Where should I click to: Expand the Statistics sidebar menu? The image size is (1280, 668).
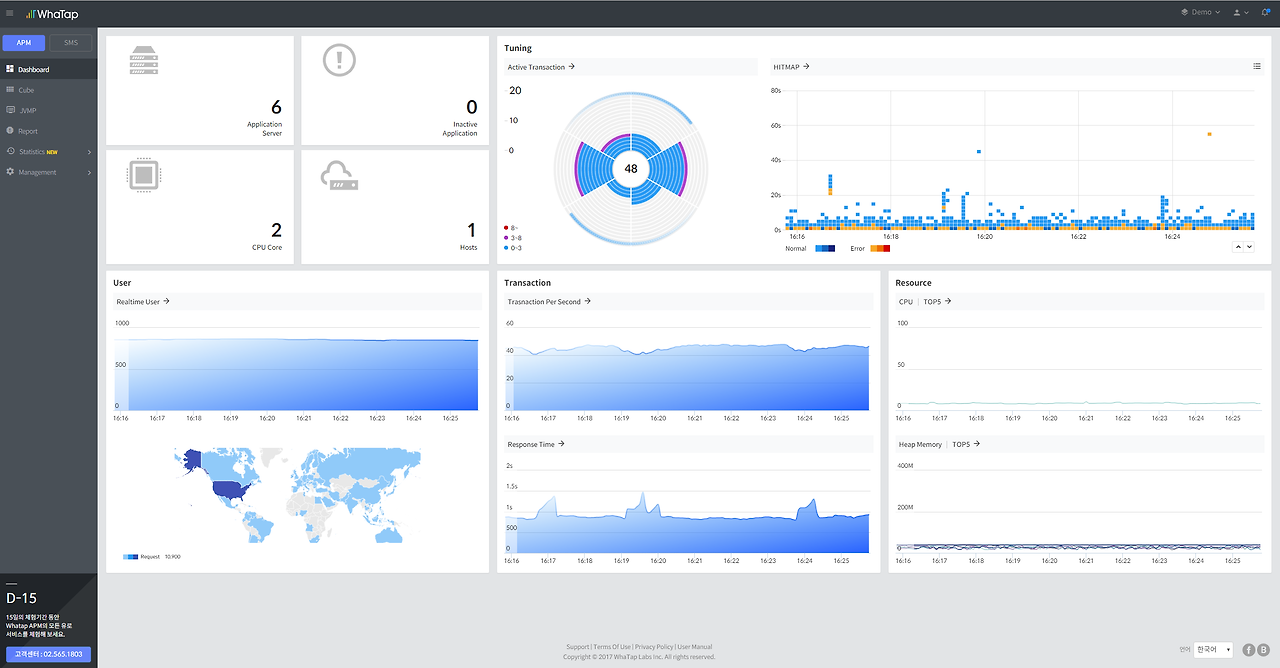point(49,152)
